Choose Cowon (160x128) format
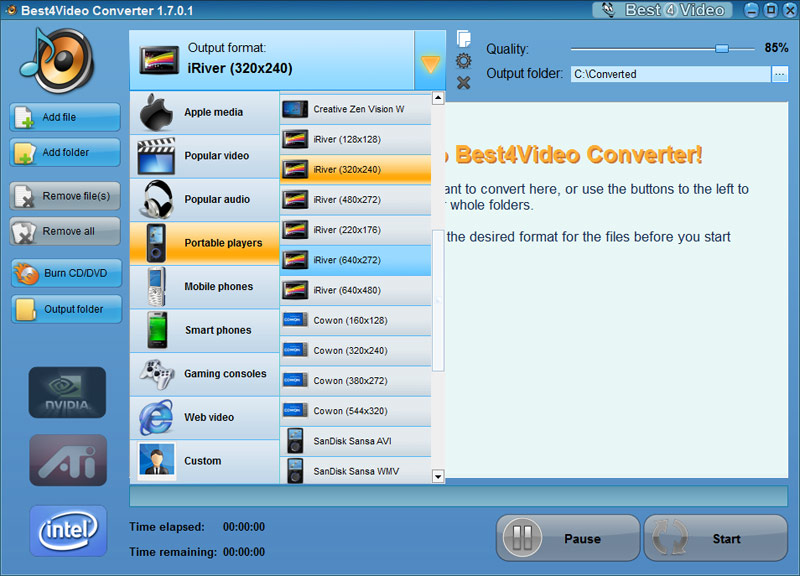This screenshot has height=576, width=800. tap(356, 320)
